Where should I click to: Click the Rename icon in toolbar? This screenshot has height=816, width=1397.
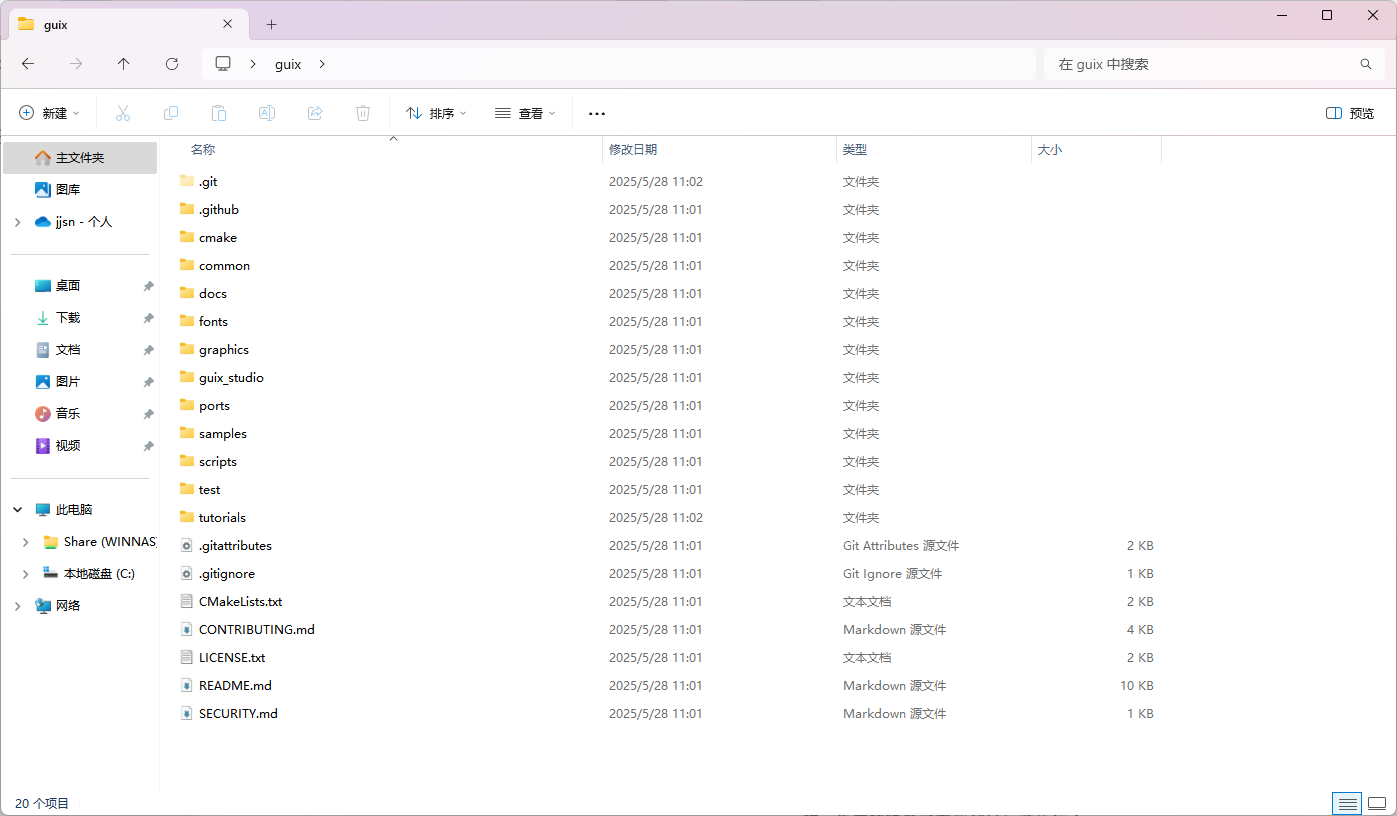(267, 114)
